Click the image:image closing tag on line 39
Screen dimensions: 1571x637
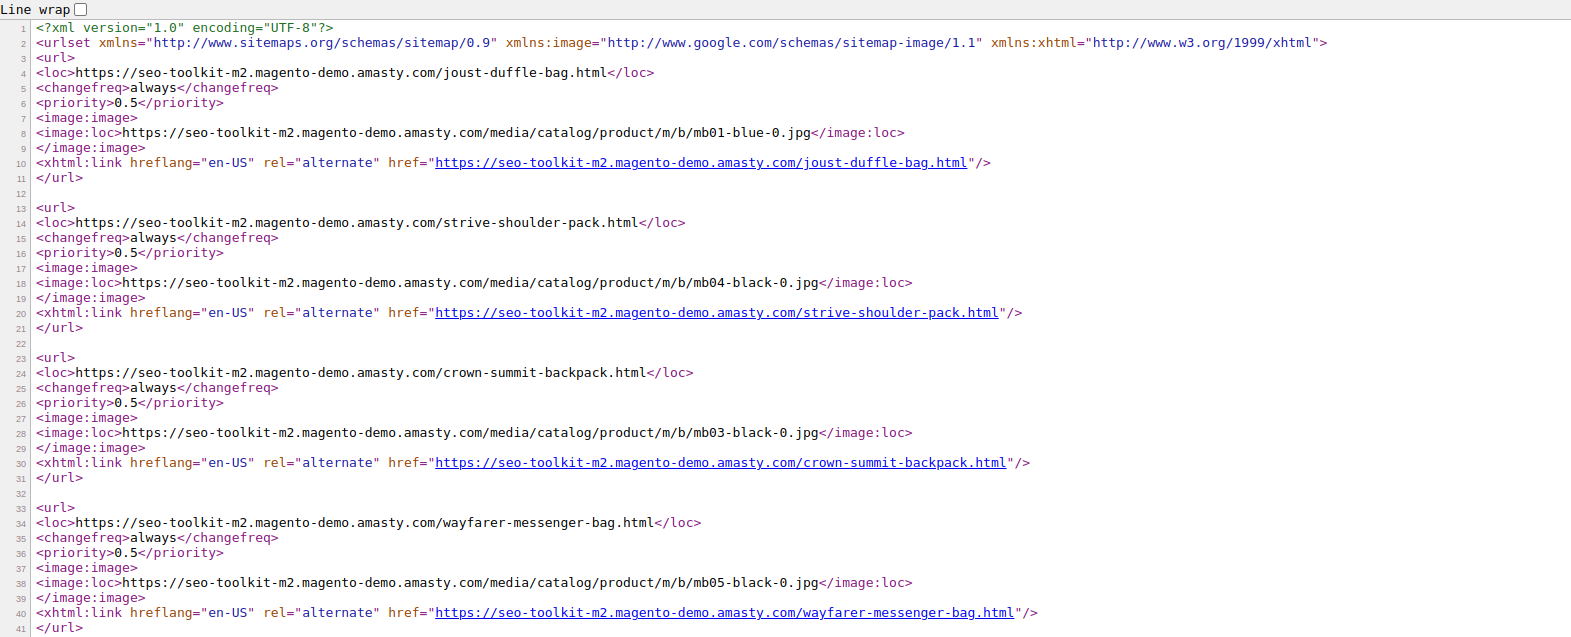[91, 598]
